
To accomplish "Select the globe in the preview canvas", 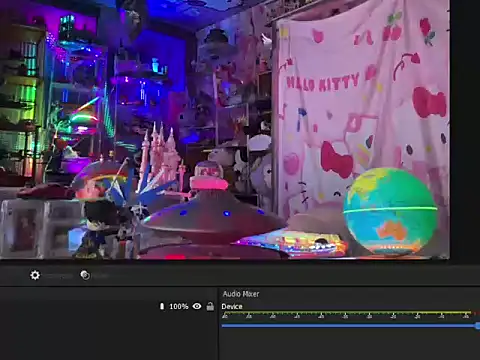I will (x=390, y=211).
